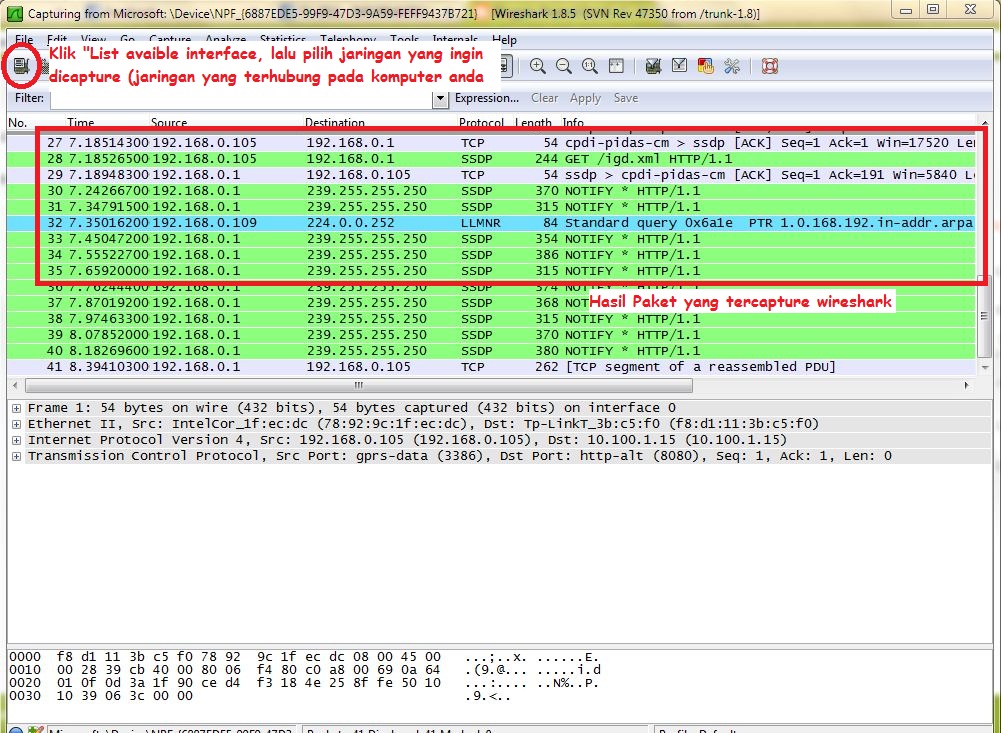The width and height of the screenshot is (1001, 733).
Task: Zoom in on packet text
Action: coord(538,66)
